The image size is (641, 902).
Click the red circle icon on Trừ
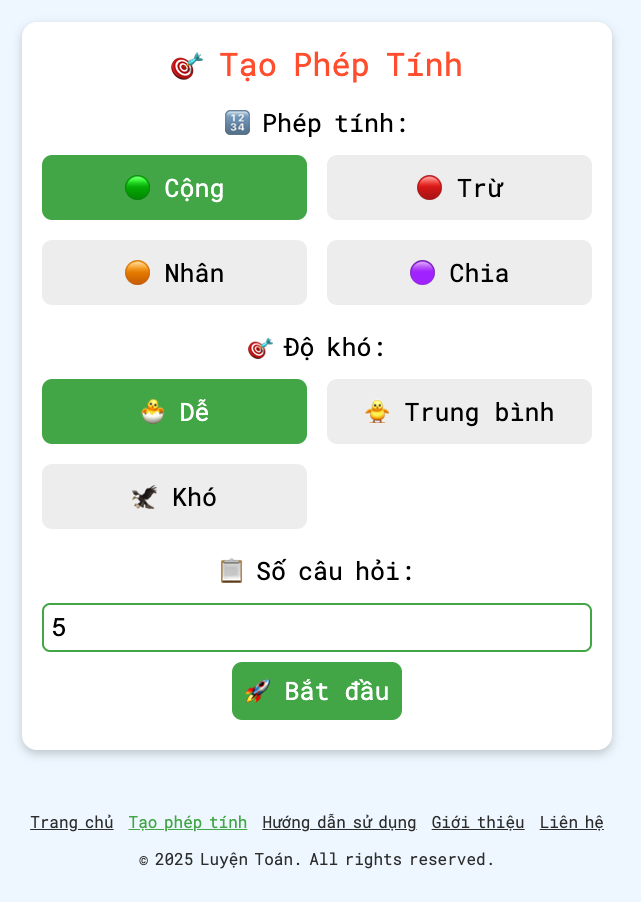[429, 188]
